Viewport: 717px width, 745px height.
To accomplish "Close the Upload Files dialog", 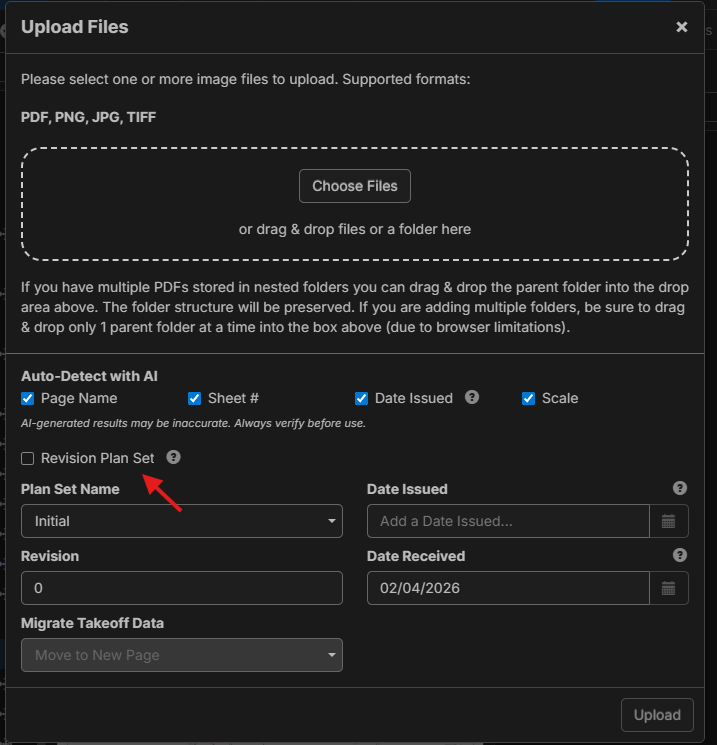I will tap(681, 27).
